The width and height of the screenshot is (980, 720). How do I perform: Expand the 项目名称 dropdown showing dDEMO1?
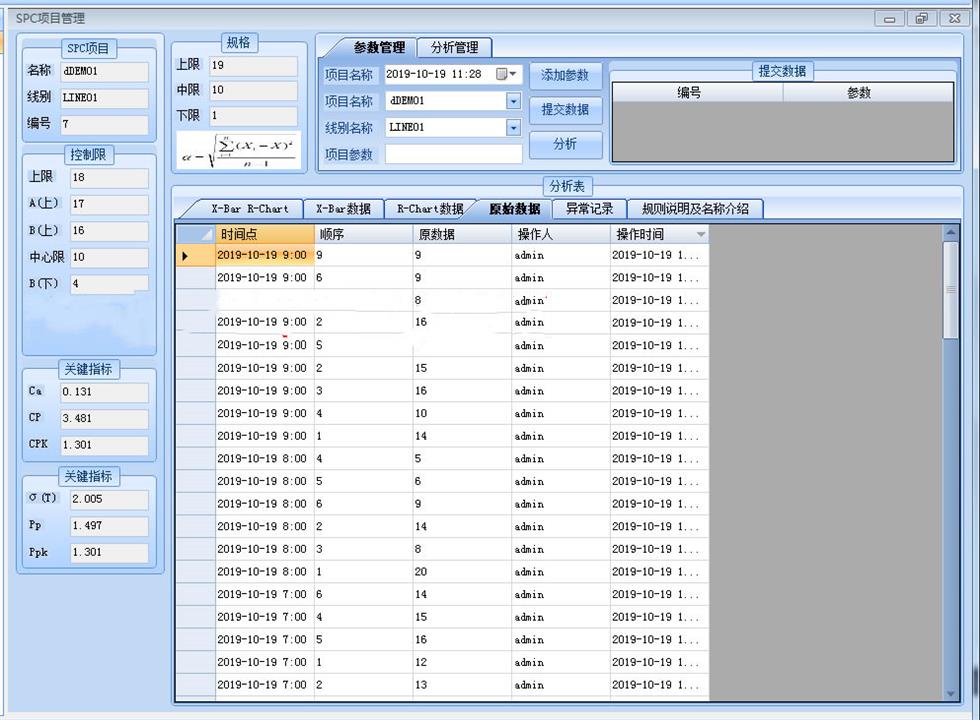click(x=513, y=101)
